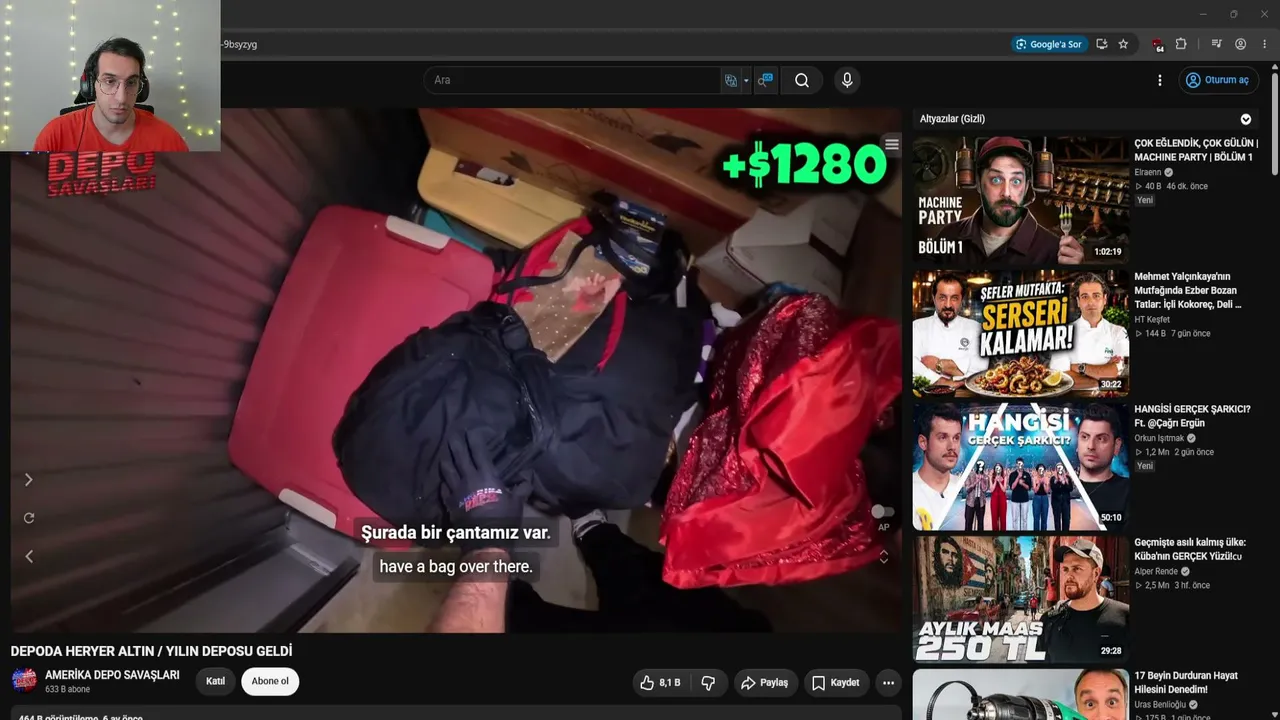1280x720 pixels.
Task: Open 17 Beyin Durduran Hayat Hilesini Denedim title
Action: click(1186, 683)
